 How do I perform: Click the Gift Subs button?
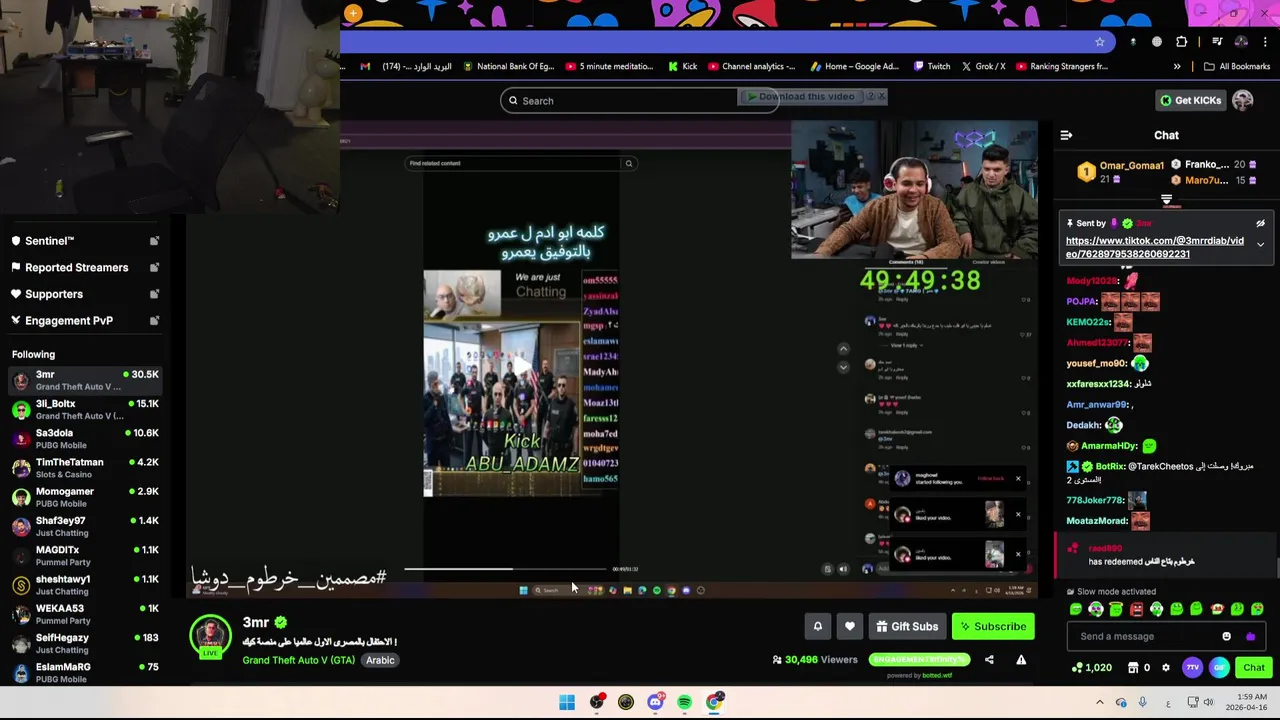pyautogui.click(x=907, y=627)
